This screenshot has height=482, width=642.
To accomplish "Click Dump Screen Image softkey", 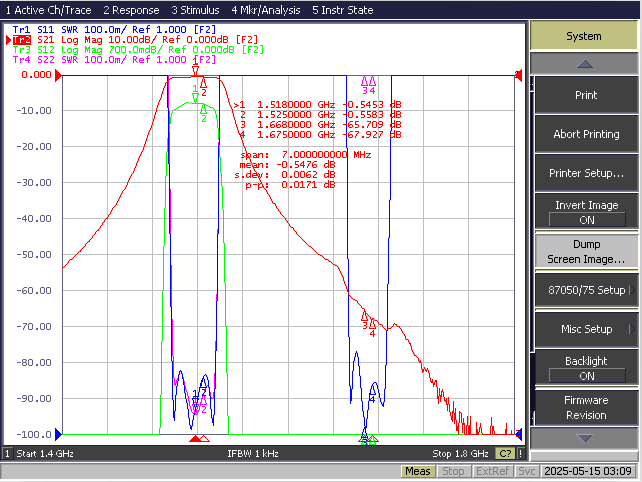I will coord(586,251).
